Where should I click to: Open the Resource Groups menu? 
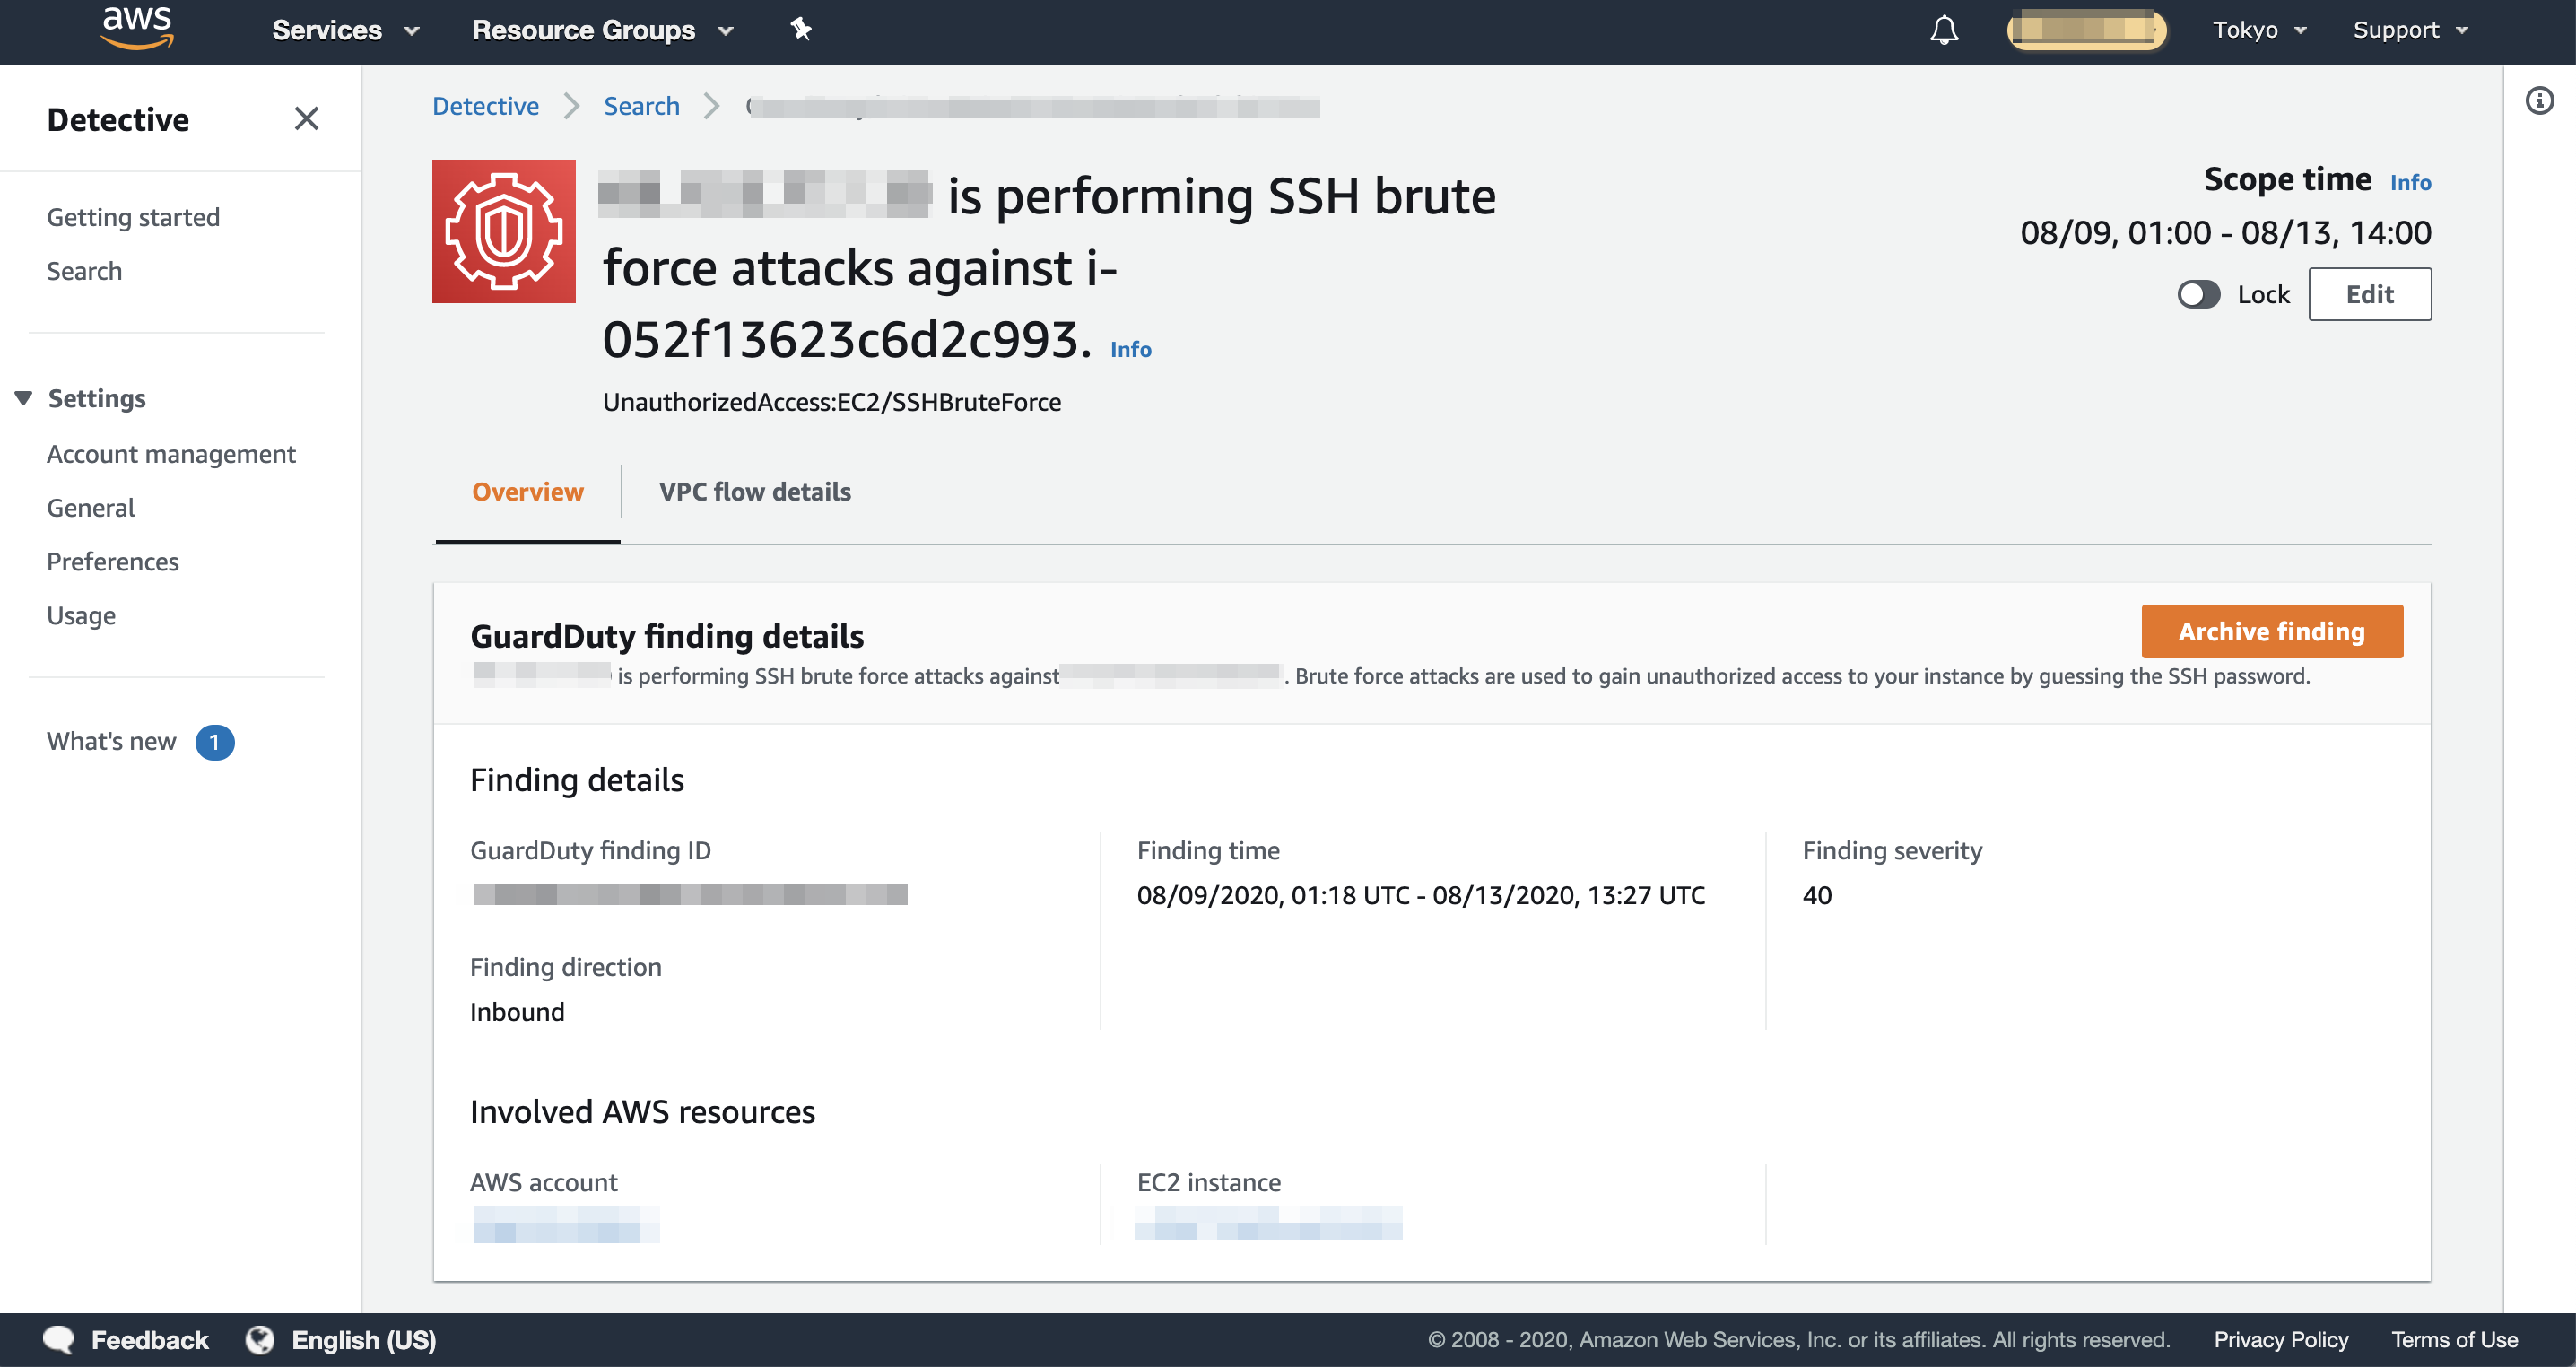603,30
